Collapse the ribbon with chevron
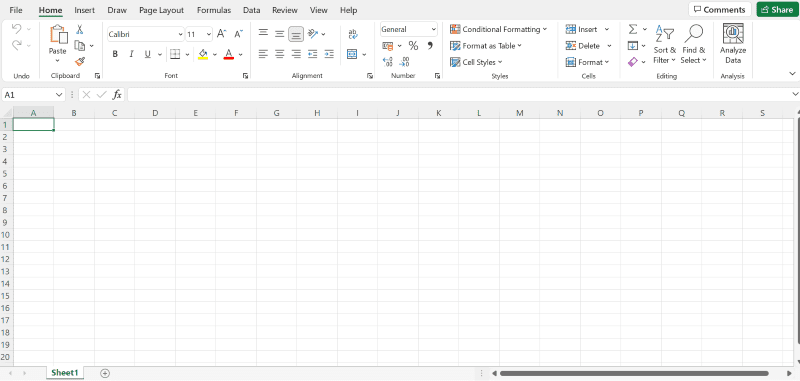The width and height of the screenshot is (800, 381). point(792,73)
